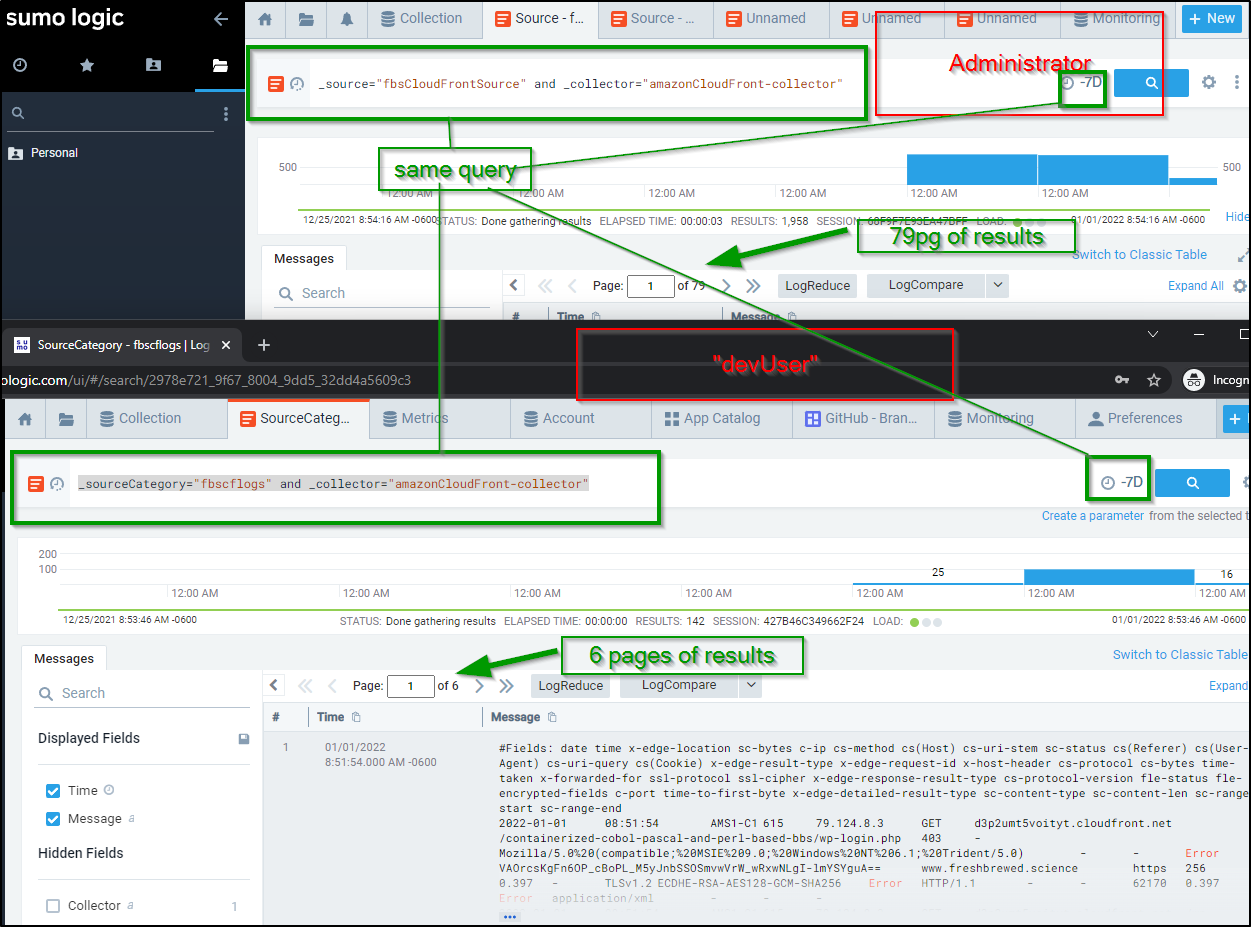1251x927 pixels.
Task: Jump to last page of 6 results
Action: (x=507, y=686)
